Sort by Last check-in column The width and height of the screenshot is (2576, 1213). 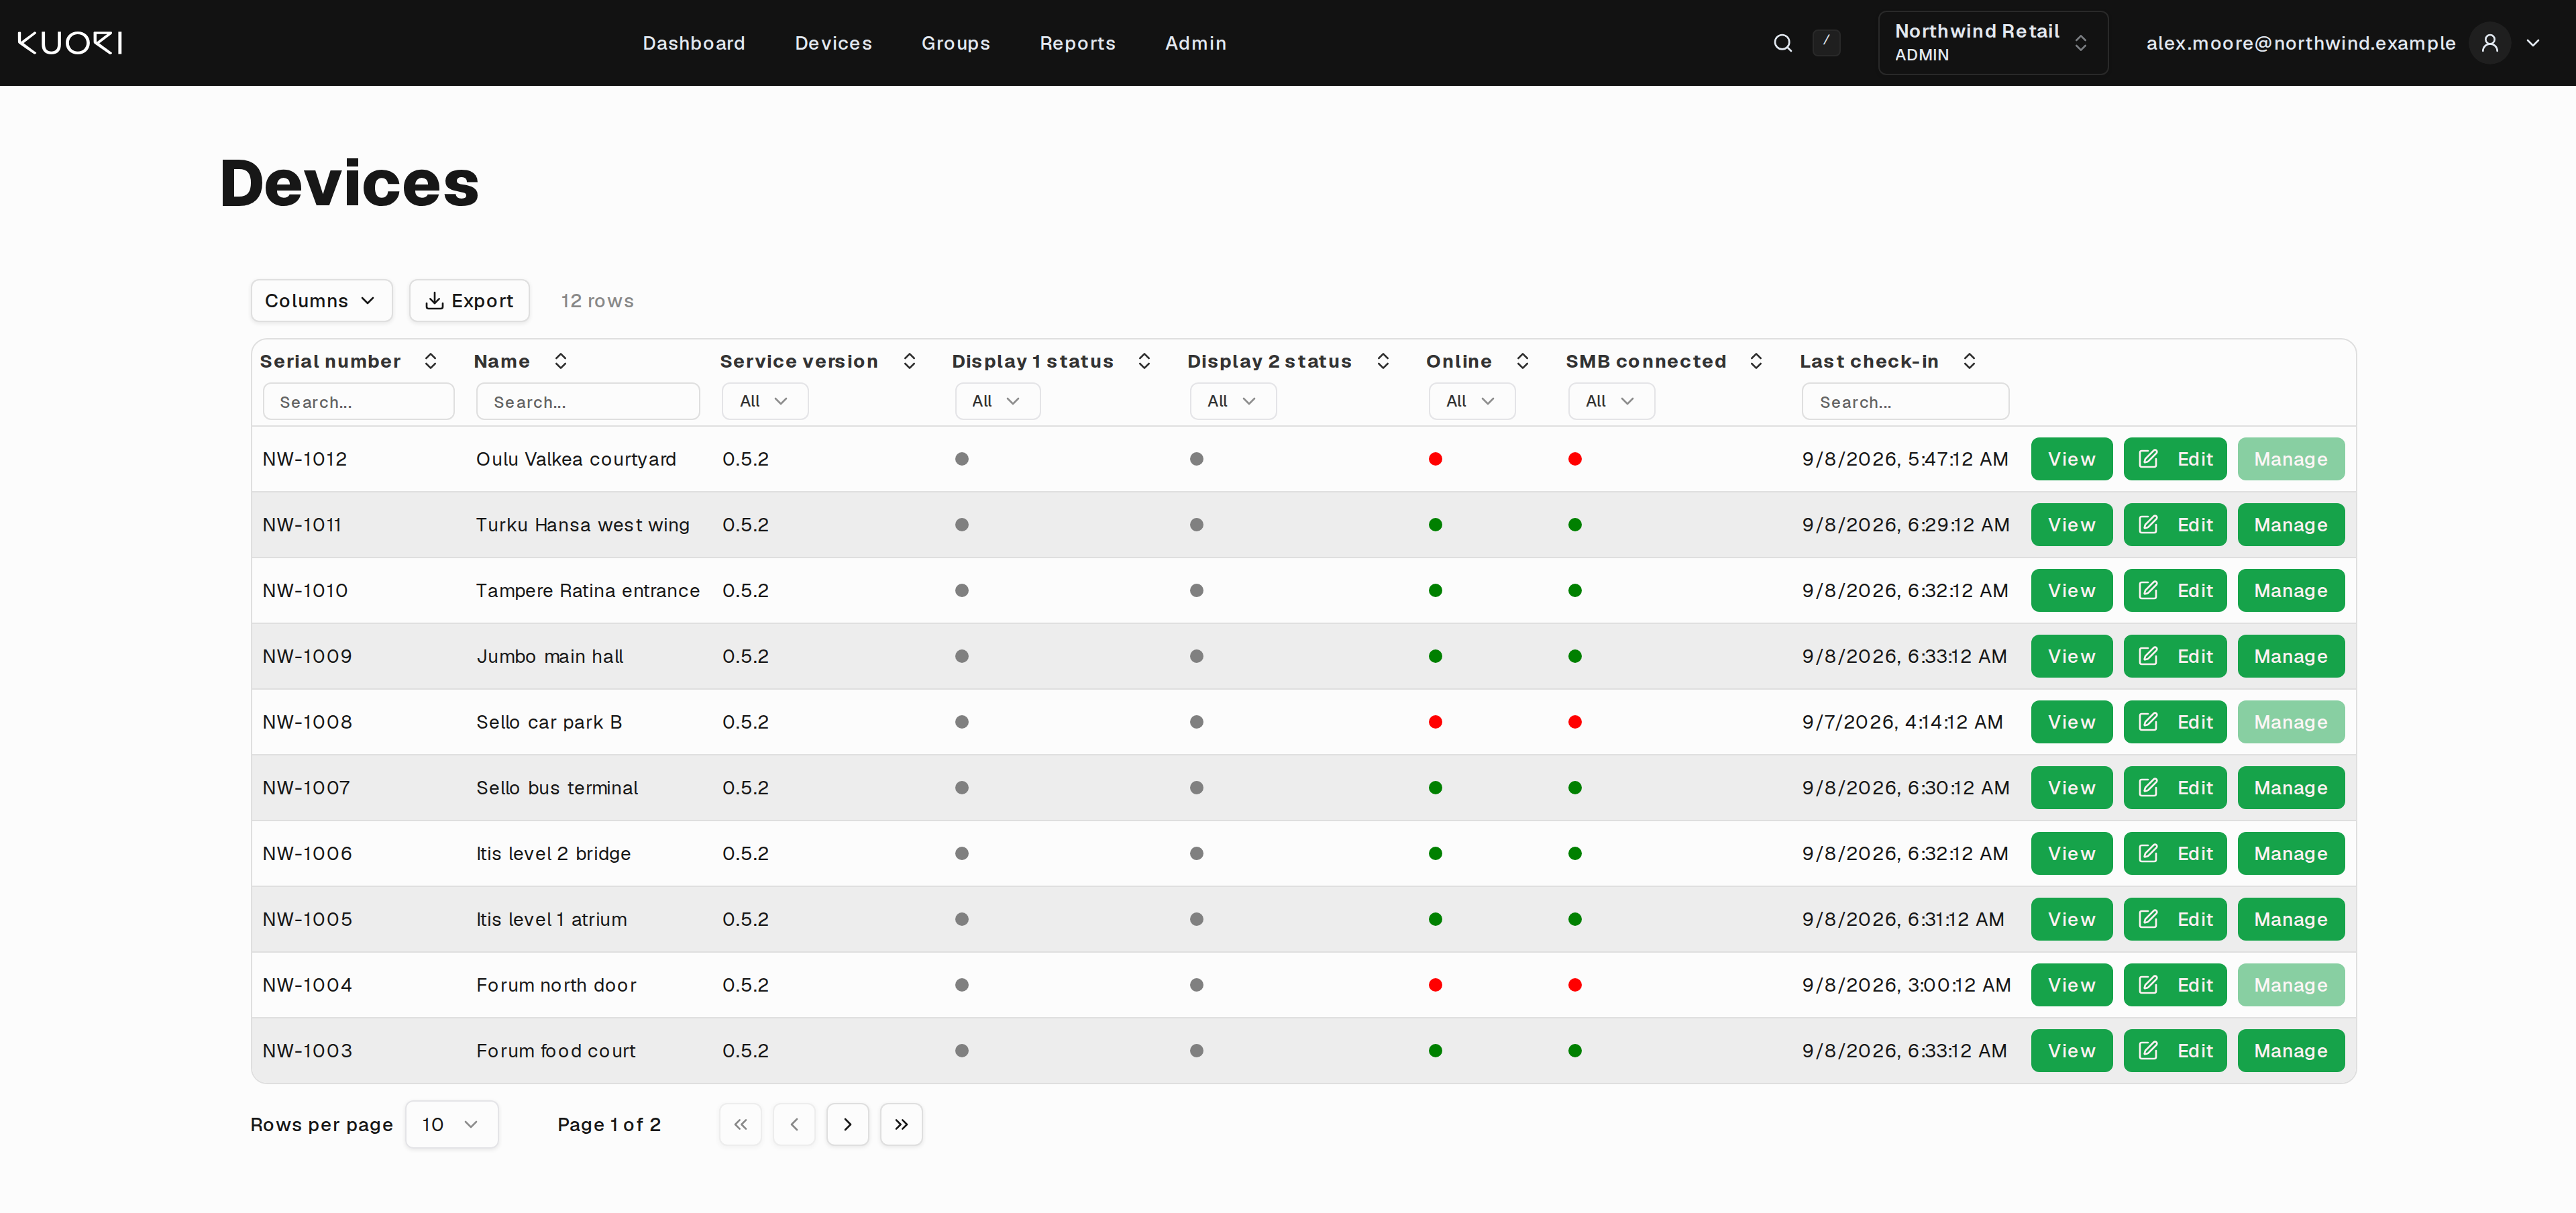1969,361
